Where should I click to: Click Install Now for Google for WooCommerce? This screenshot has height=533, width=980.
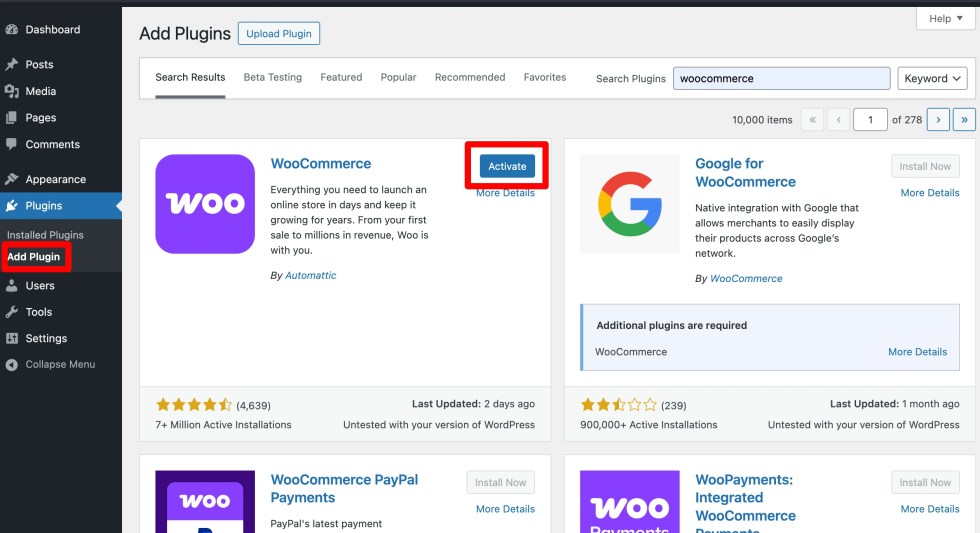coord(925,166)
